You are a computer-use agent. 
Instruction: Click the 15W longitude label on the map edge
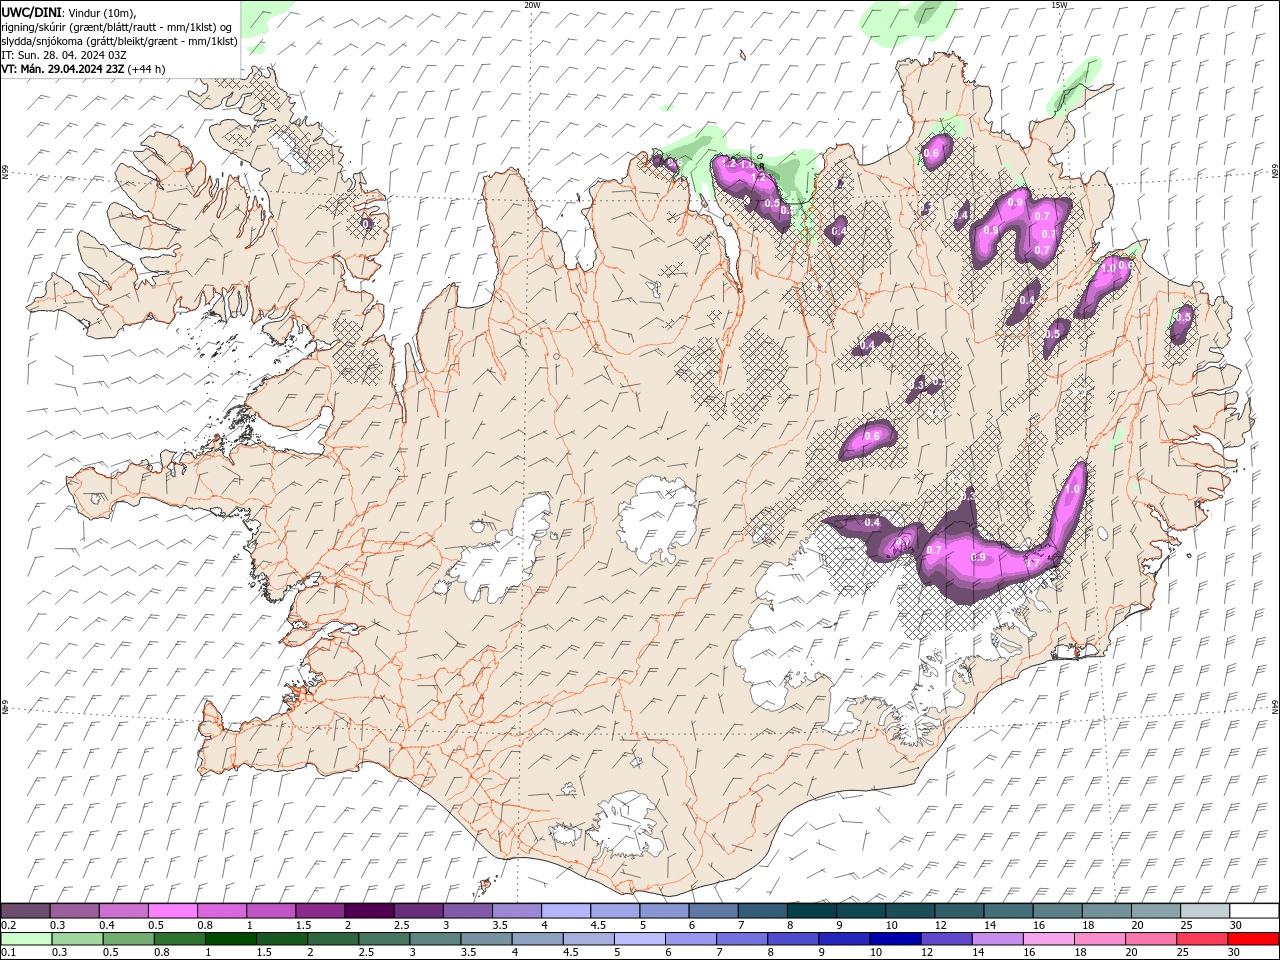[1059, 5]
